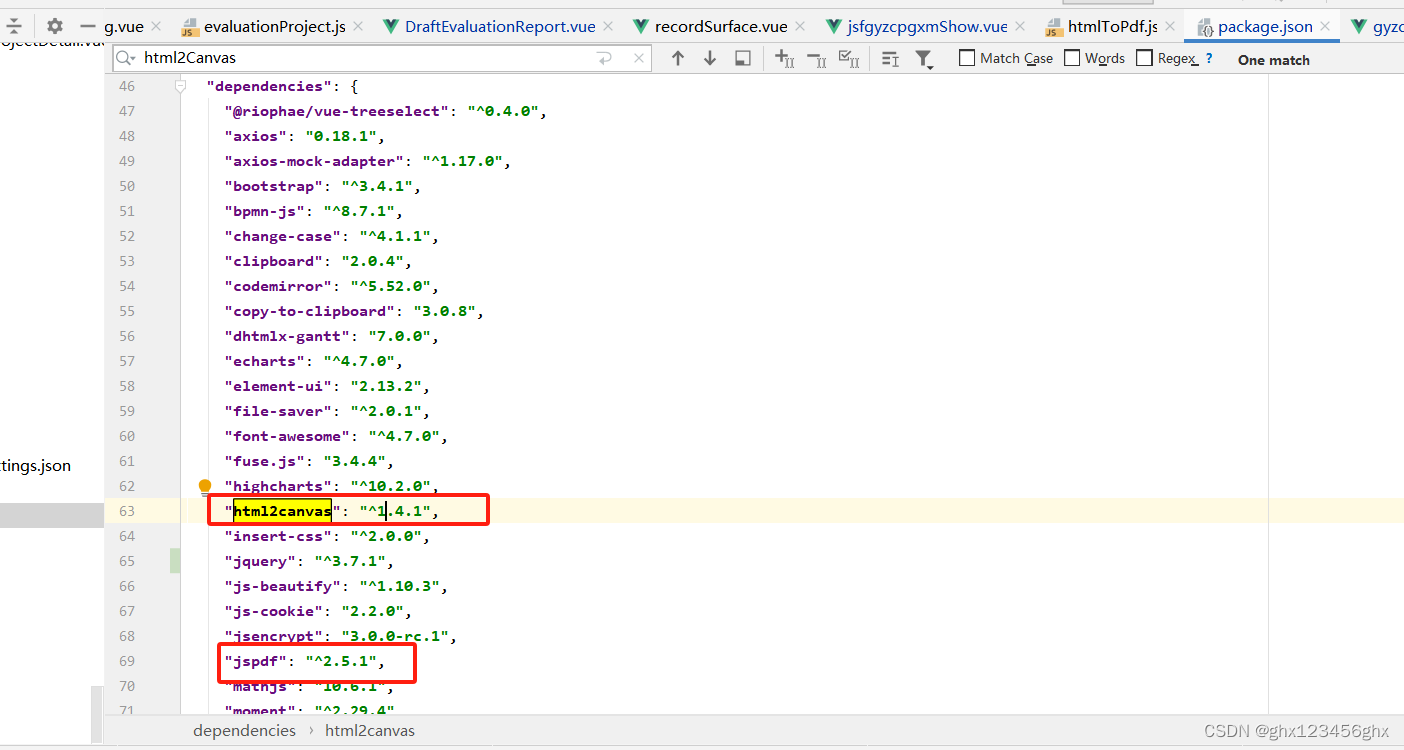
Task: Go to next search occurrence
Action: tap(710, 59)
